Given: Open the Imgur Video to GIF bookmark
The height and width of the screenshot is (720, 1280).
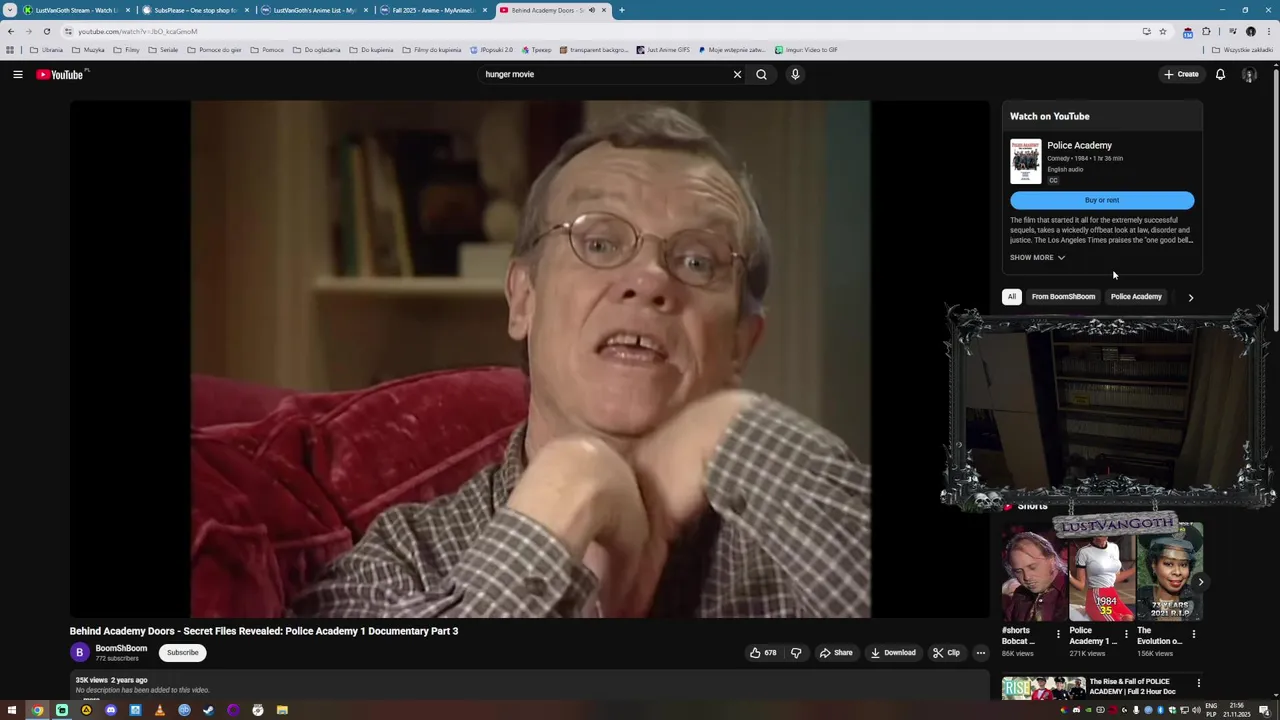Looking at the screenshot, I should (x=805, y=49).
